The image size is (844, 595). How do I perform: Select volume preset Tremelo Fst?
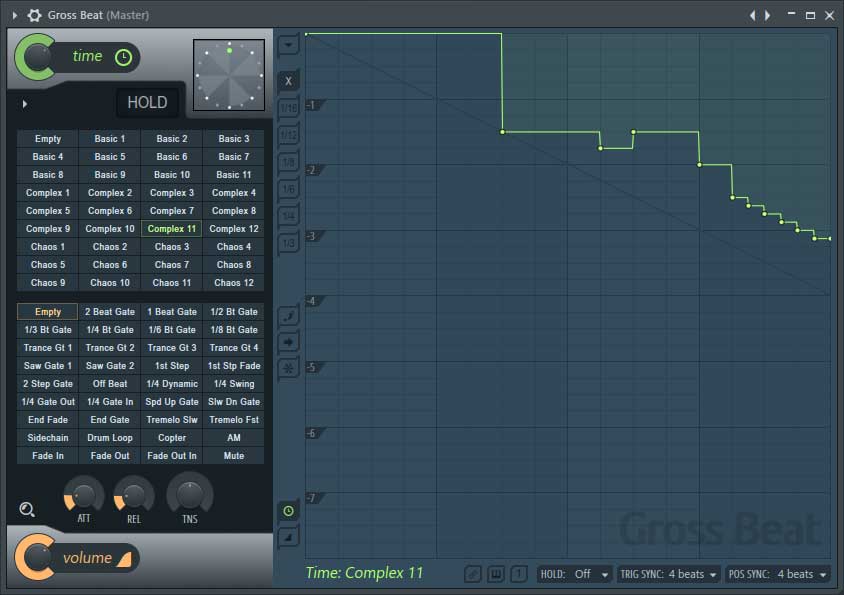(234, 420)
